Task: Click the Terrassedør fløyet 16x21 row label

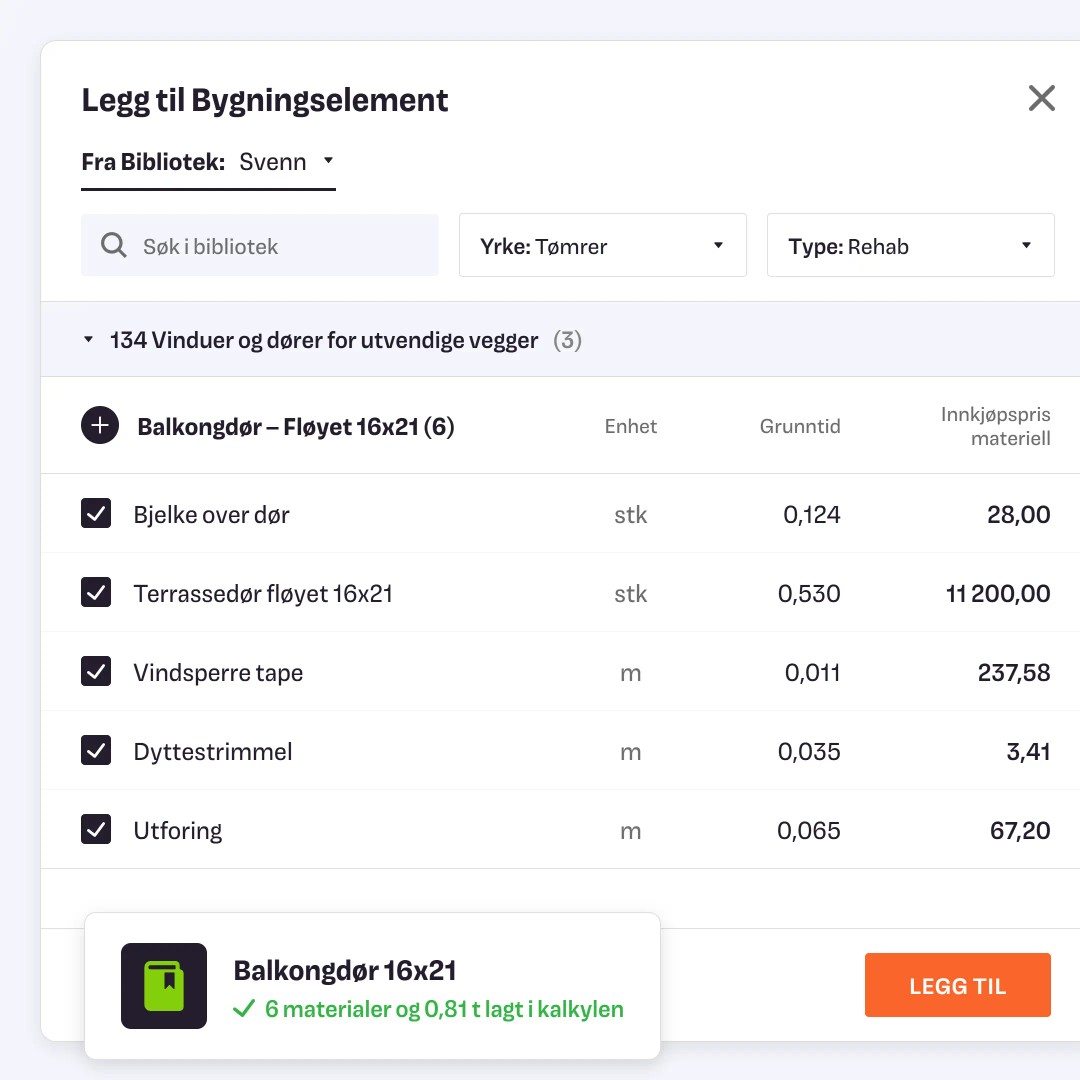Action: point(263,594)
